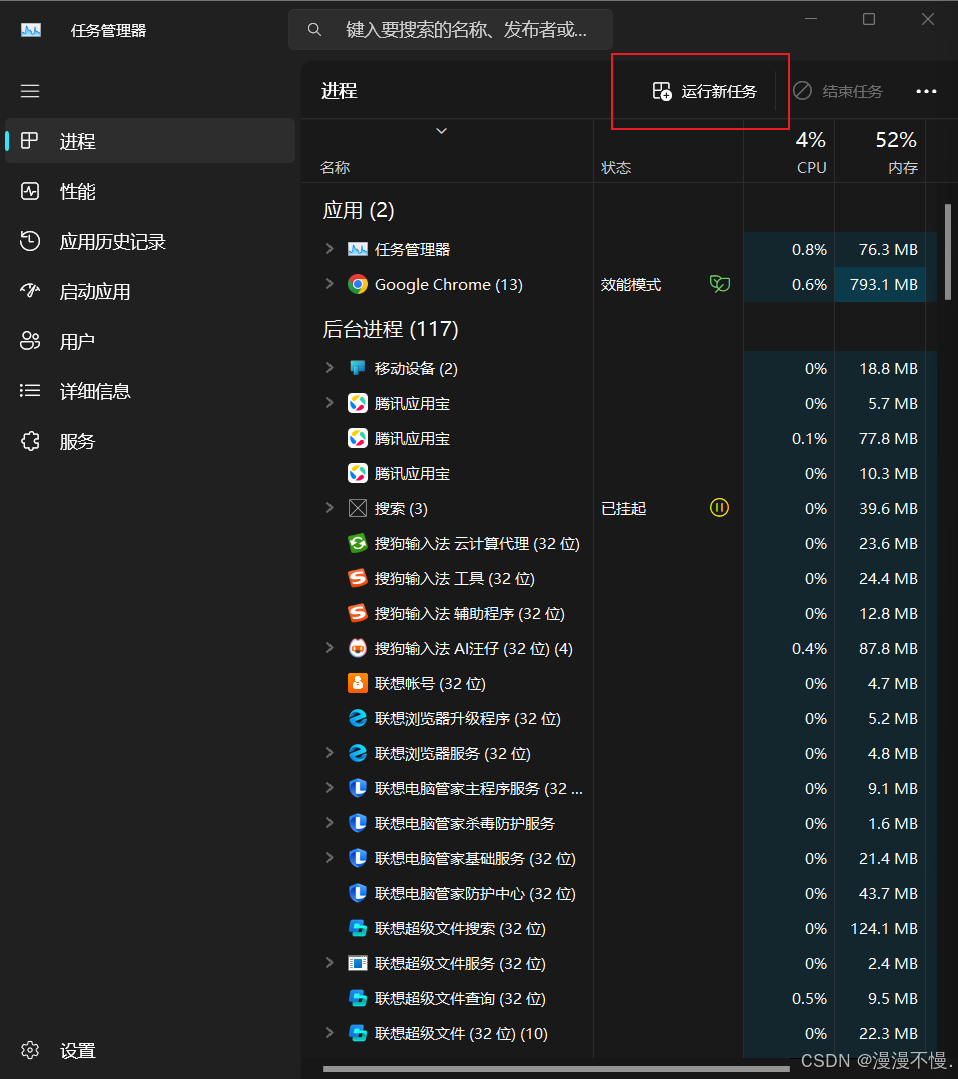Click the 联想超级文件搜索 icon

click(x=358, y=928)
